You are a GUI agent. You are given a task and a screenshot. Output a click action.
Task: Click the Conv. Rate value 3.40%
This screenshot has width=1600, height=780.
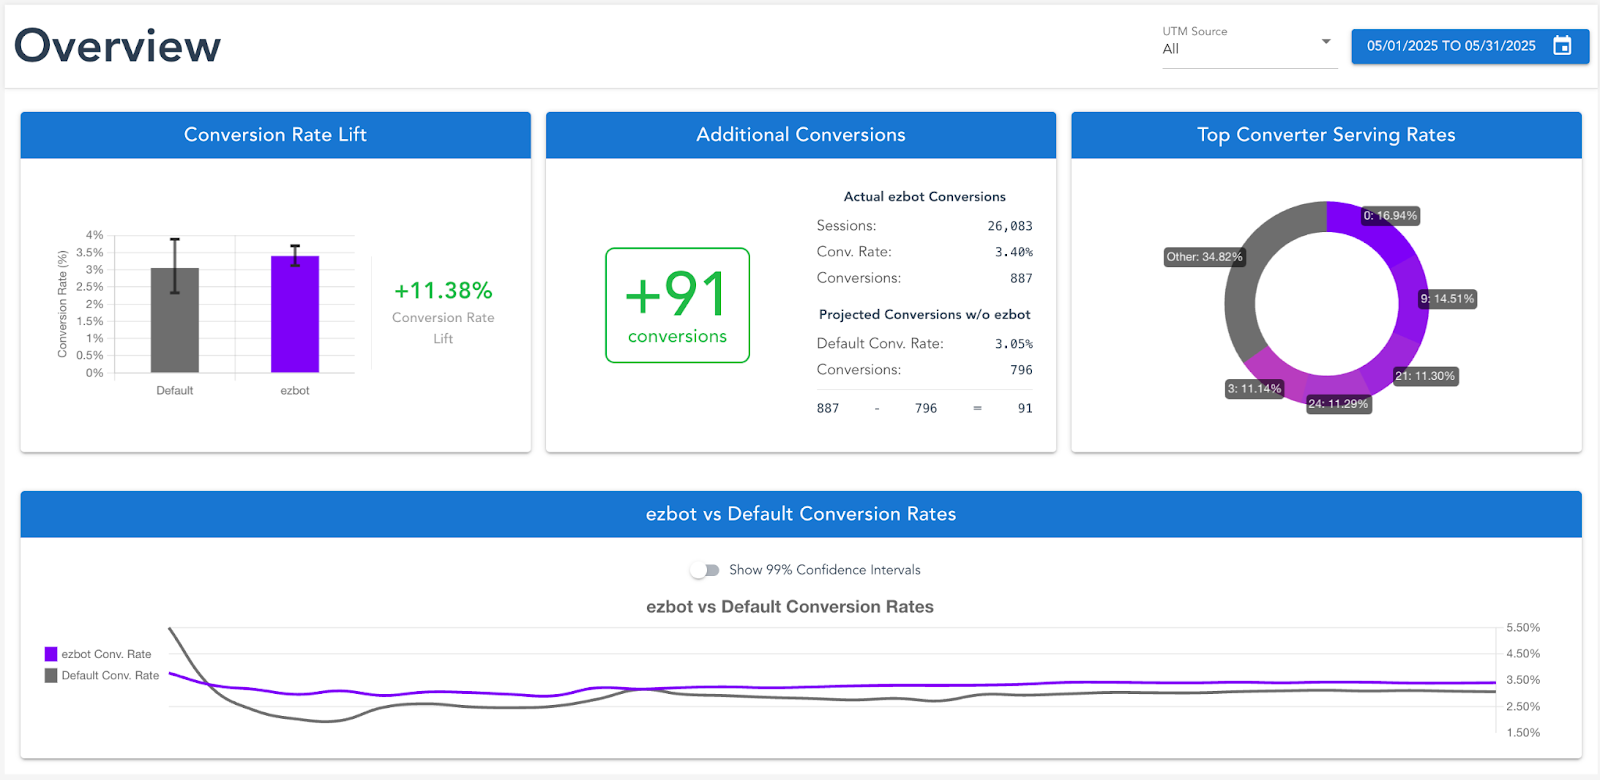[x=1014, y=252]
